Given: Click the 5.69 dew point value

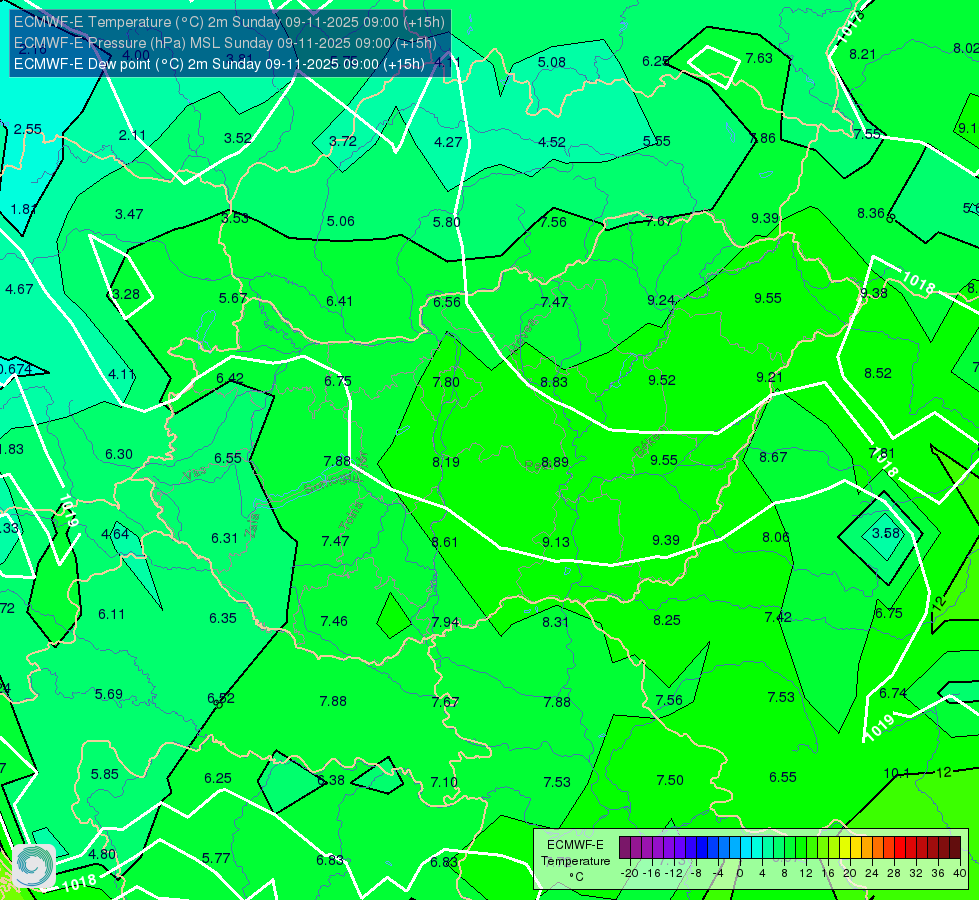Looking at the screenshot, I should tap(109, 695).
